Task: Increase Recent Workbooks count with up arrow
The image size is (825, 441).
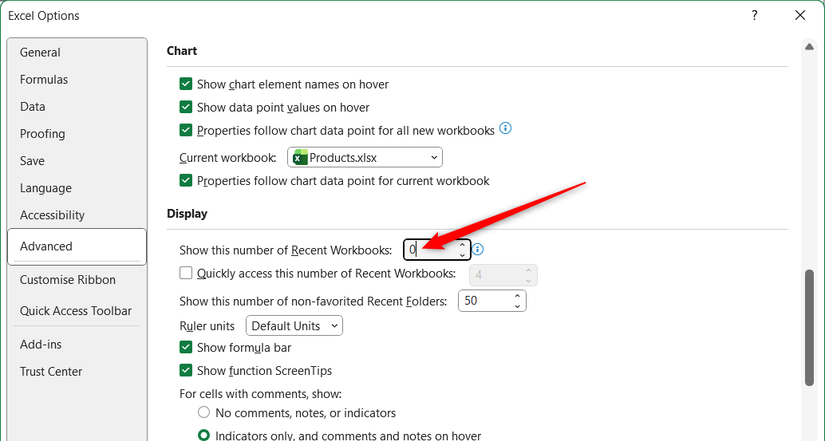Action: pos(462,245)
